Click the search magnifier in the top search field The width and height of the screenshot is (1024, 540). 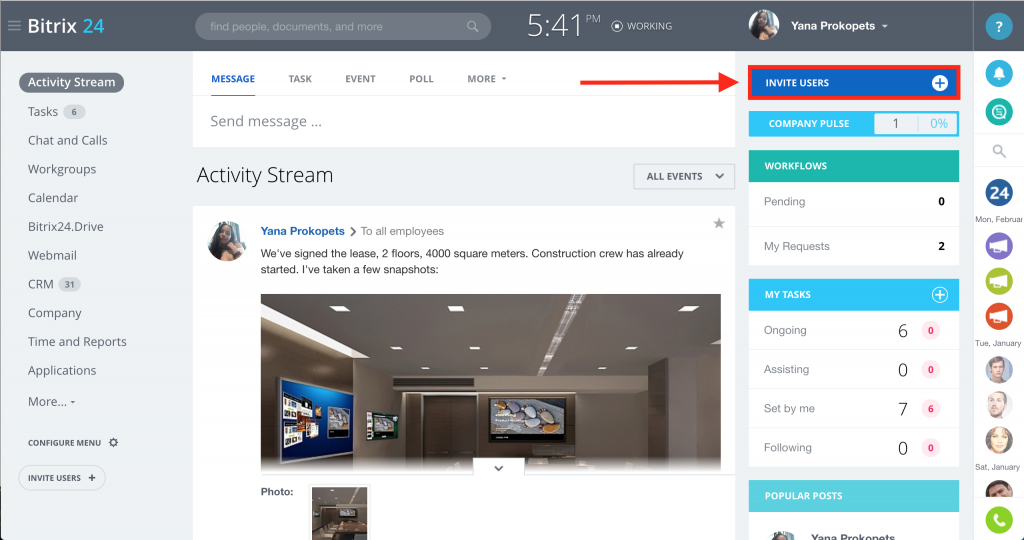472,27
